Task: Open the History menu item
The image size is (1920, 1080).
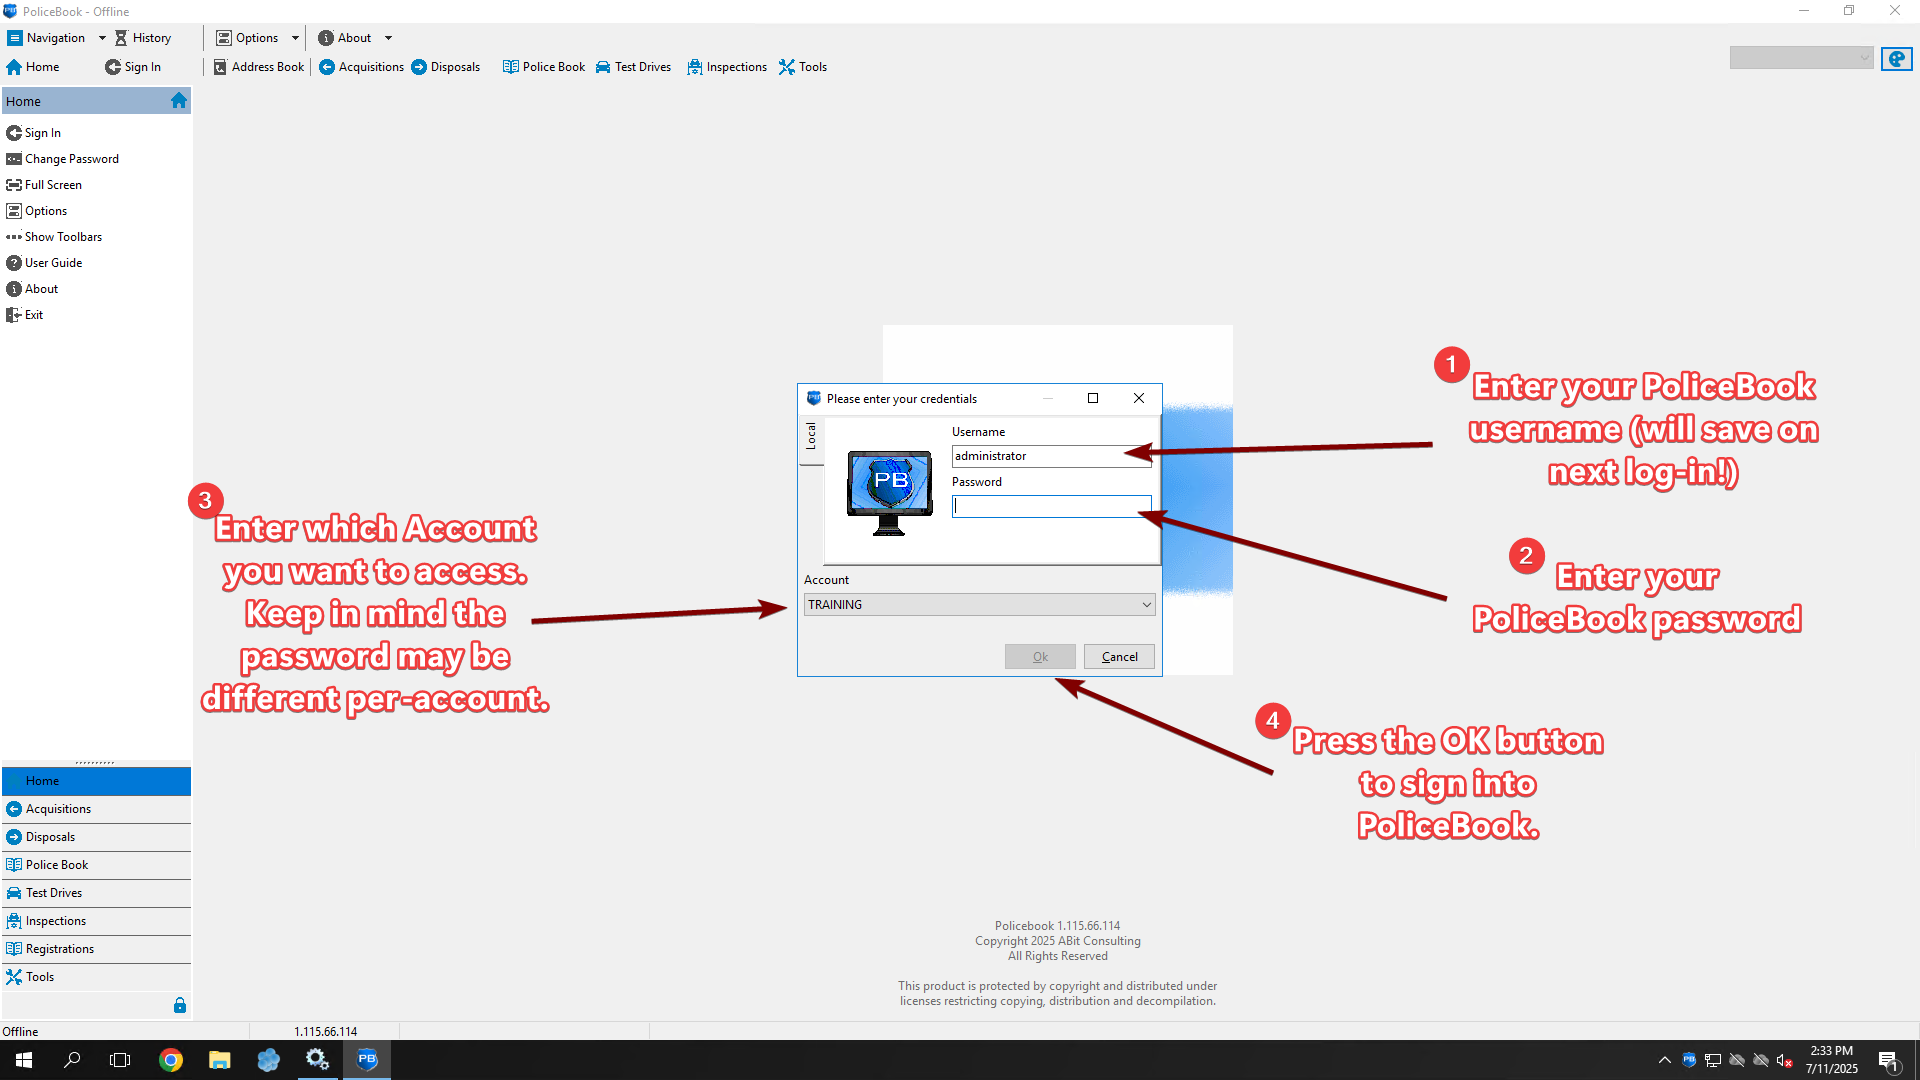Action: [x=143, y=38]
